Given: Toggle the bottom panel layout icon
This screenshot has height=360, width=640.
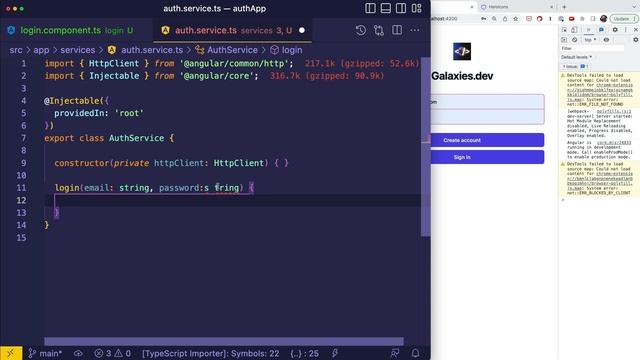Looking at the screenshot, I should 386,8.
